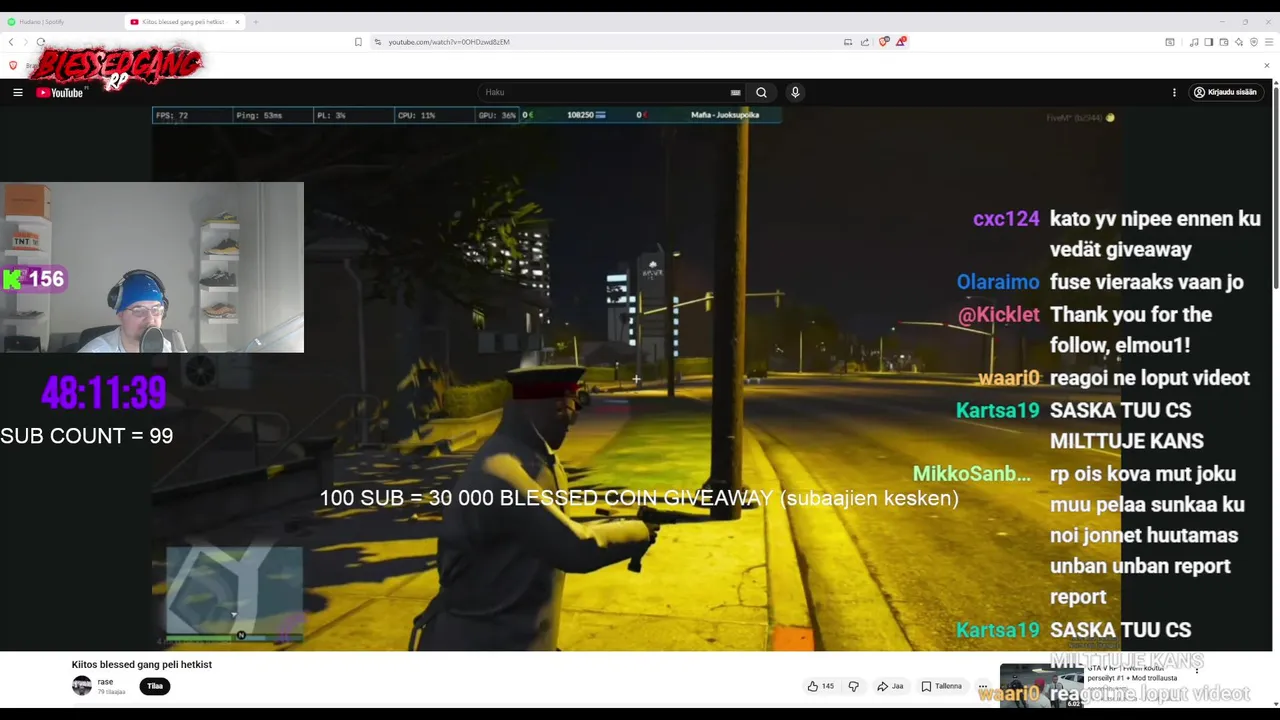Open the tab search icon in toolbar

pos(1170,42)
